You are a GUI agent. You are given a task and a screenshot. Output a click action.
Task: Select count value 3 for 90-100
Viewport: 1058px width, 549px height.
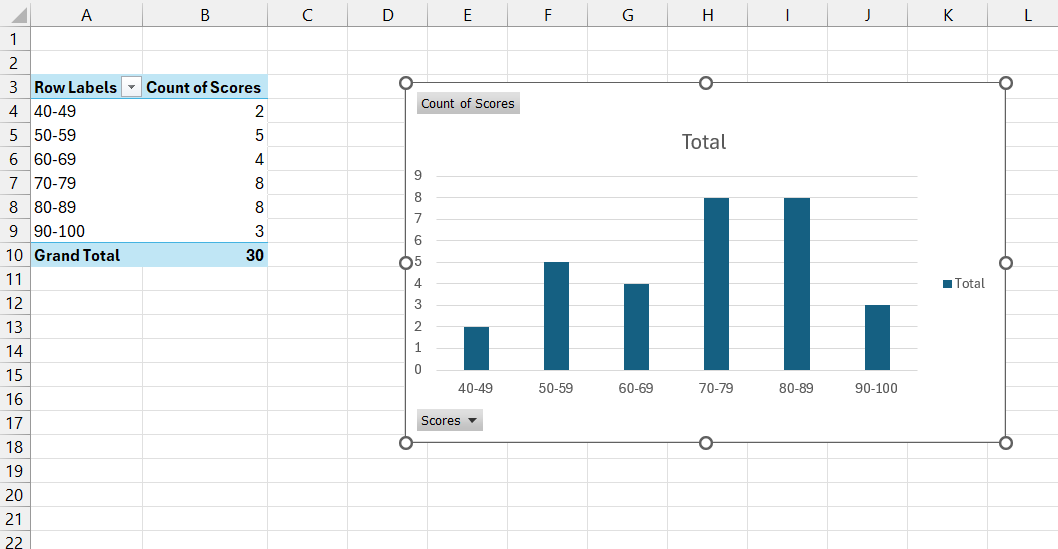tap(205, 231)
